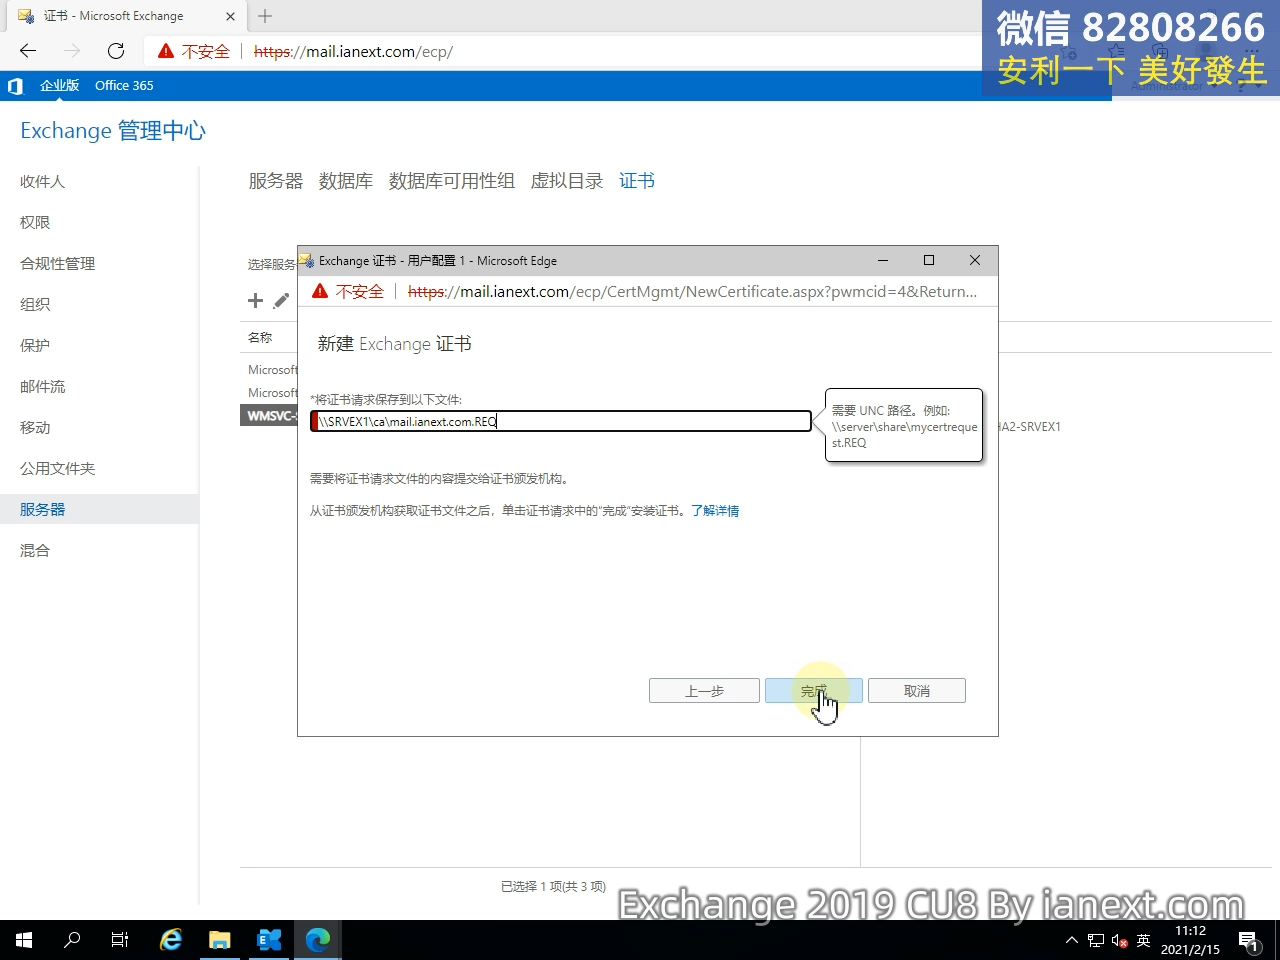Select 组织 in left navigation
This screenshot has width=1280, height=960.
click(x=35, y=304)
